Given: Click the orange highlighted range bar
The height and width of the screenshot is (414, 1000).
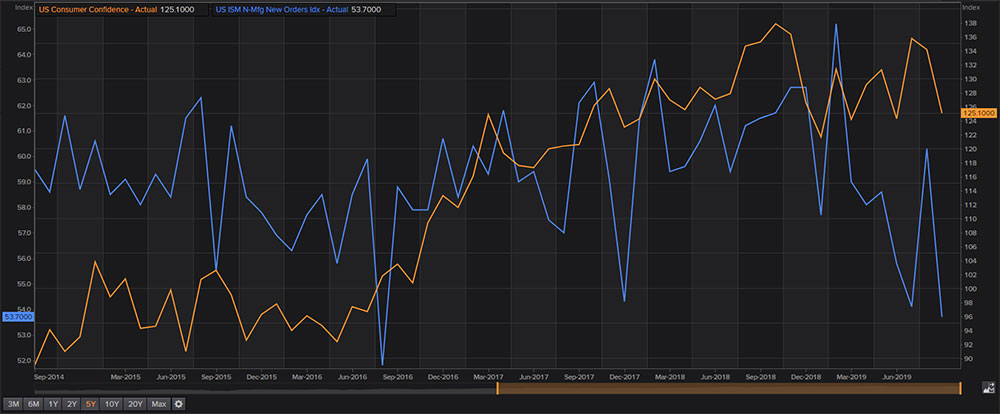Looking at the screenshot, I should click(x=728, y=388).
